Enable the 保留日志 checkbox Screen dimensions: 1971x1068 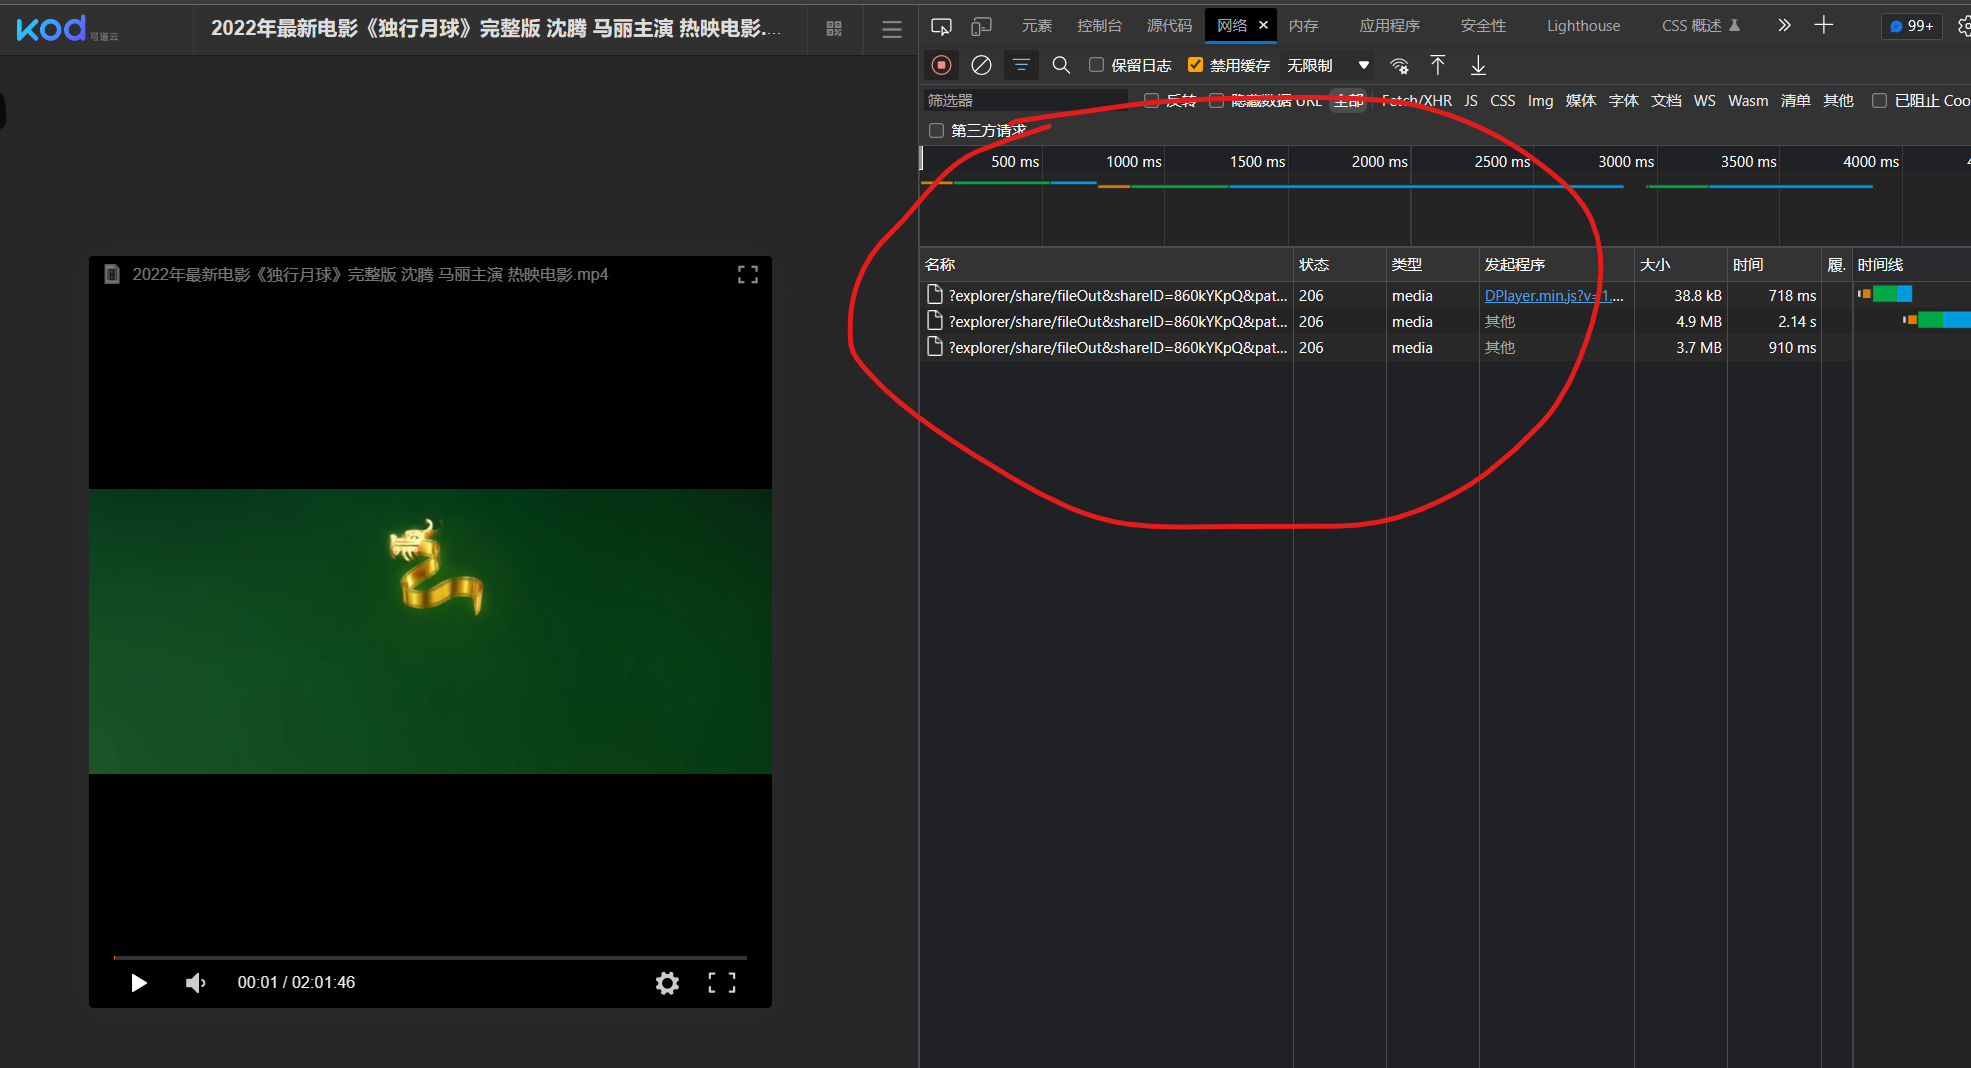point(1096,65)
